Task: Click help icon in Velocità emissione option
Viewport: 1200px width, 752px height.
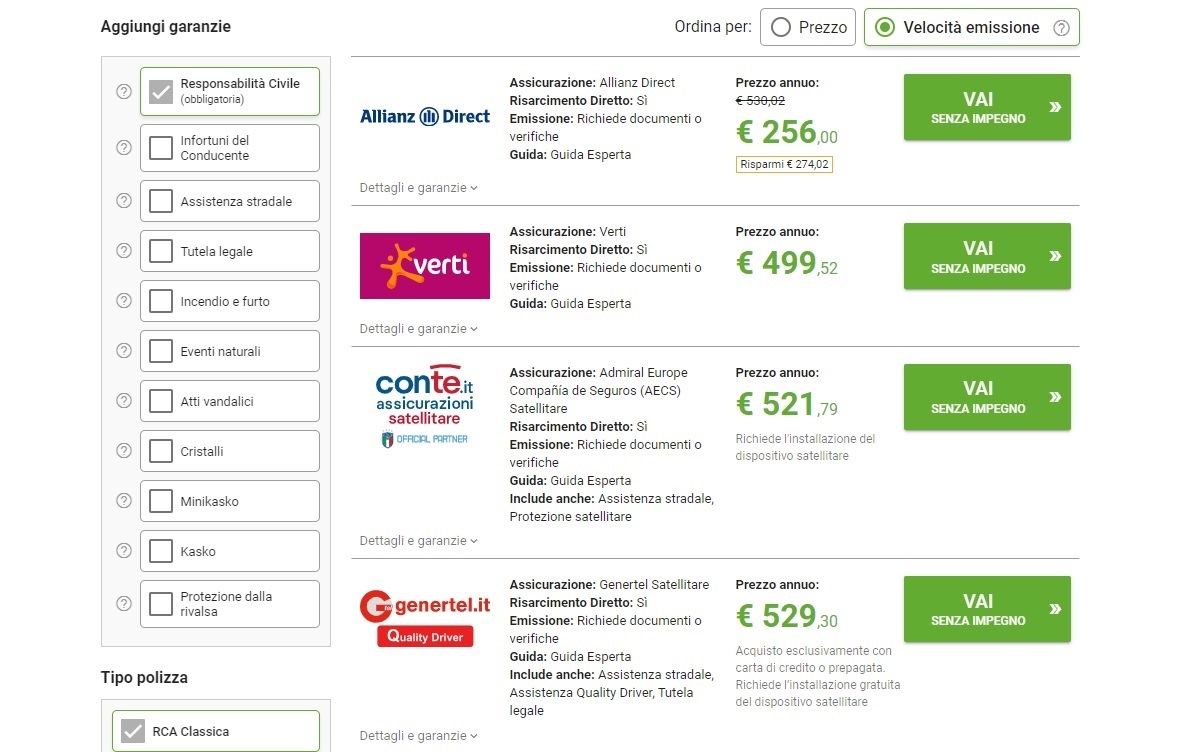Action: (1061, 28)
